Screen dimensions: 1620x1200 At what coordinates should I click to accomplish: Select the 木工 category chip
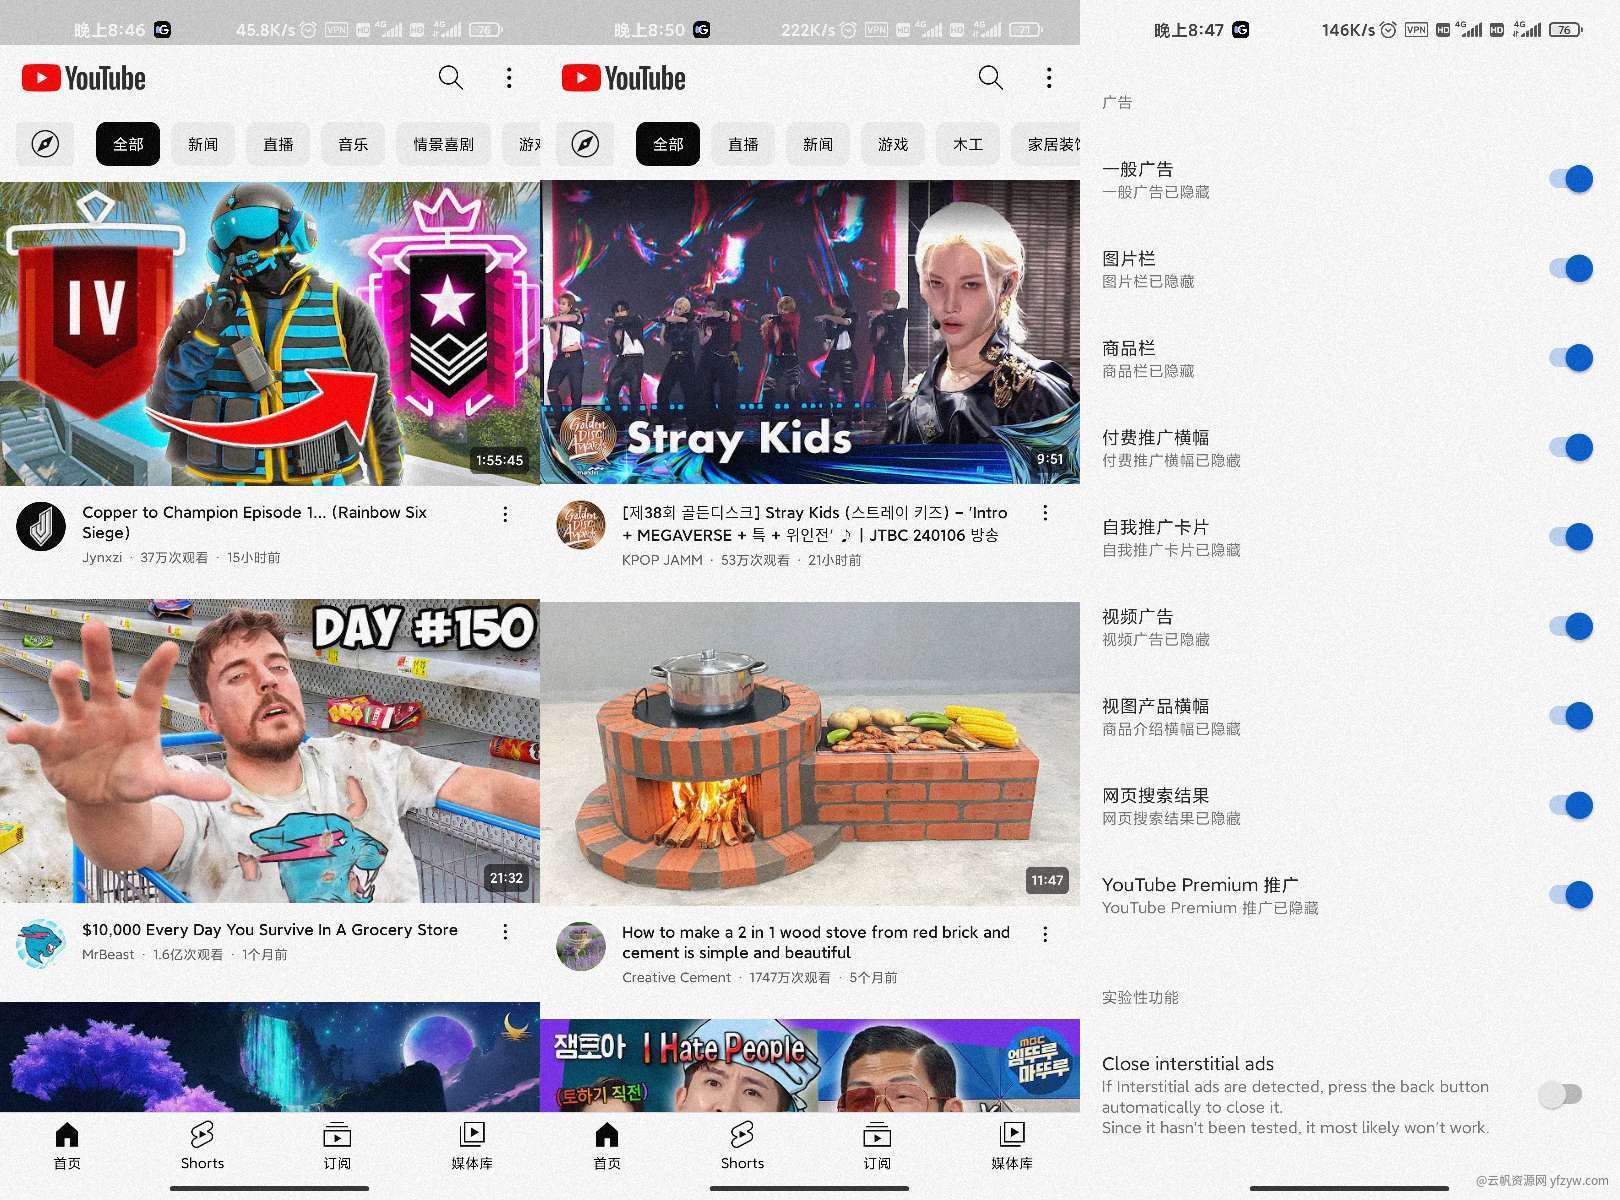tap(968, 144)
